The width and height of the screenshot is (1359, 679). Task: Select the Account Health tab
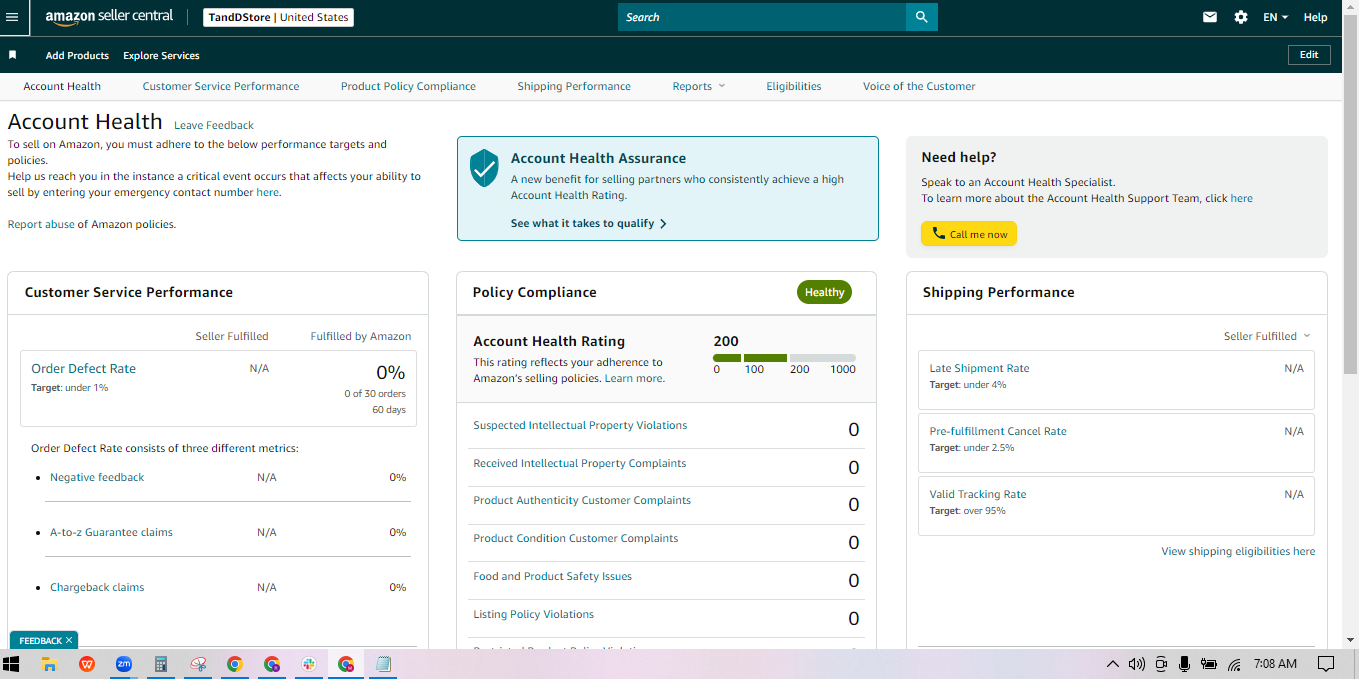pos(62,86)
